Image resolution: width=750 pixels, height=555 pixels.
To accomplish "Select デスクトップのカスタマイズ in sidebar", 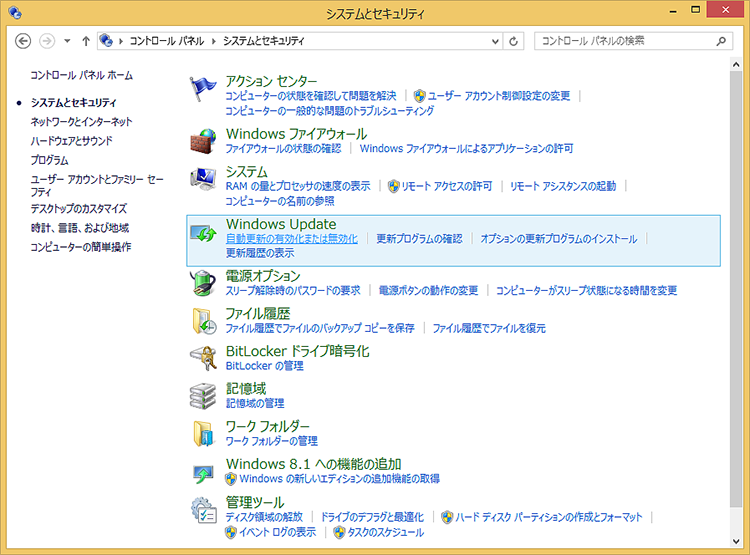I will pos(79,209).
